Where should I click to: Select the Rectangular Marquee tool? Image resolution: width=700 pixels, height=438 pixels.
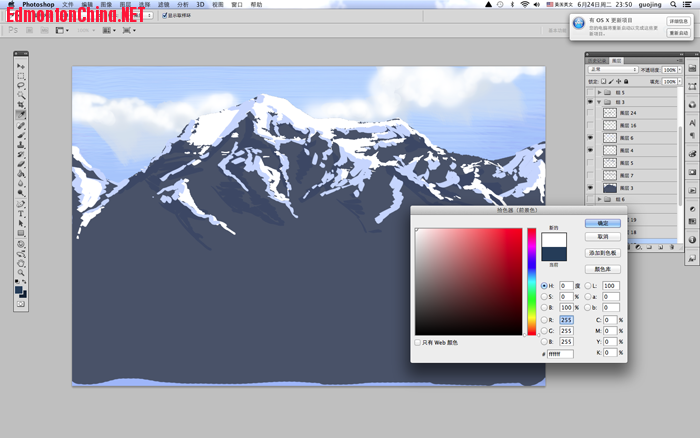(21, 77)
